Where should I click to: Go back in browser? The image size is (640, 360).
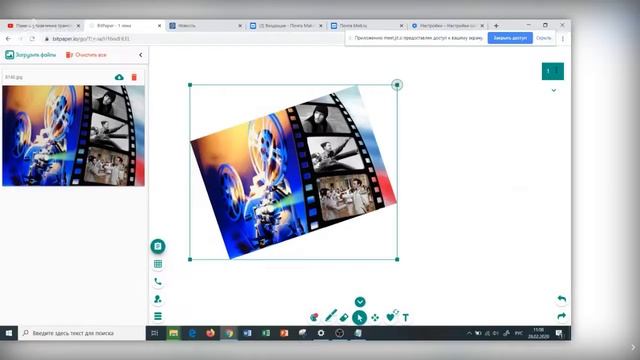click(x=8, y=39)
